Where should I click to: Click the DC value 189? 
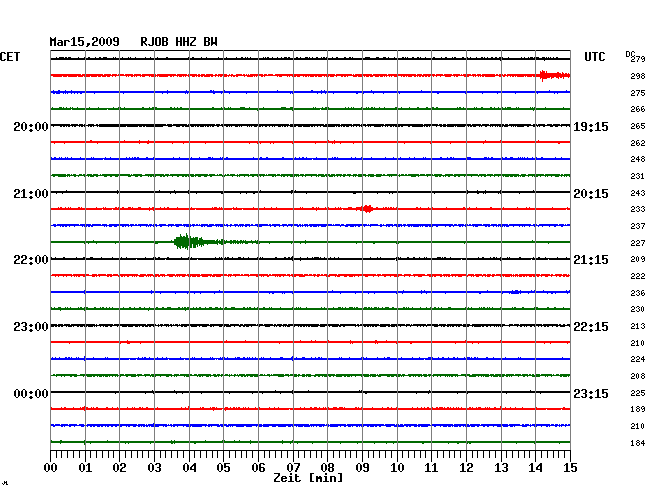638,409
